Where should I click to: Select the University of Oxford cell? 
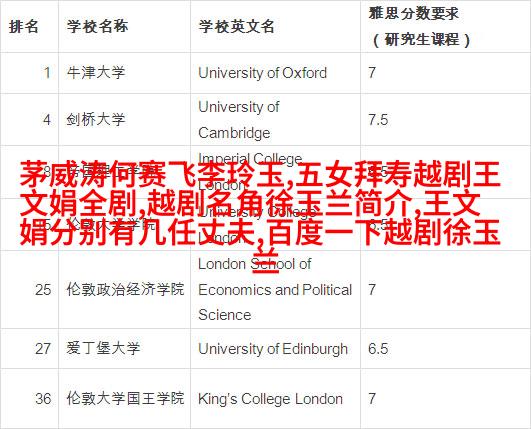(x=262, y=73)
